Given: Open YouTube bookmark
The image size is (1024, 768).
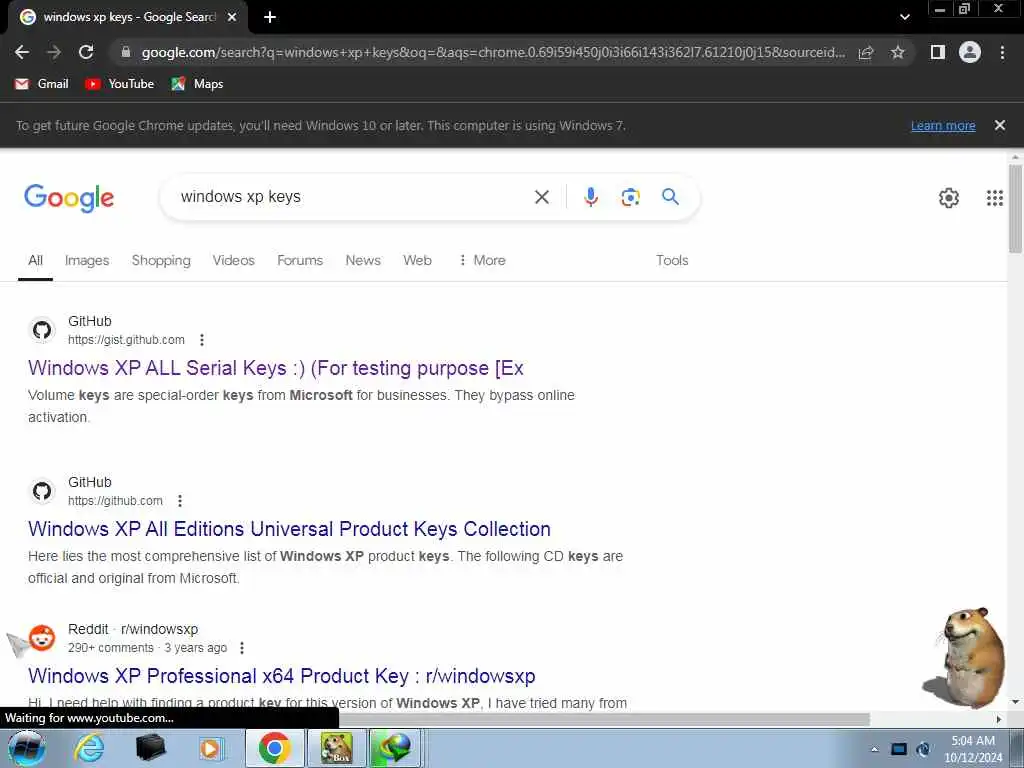Looking at the screenshot, I should pos(120,84).
